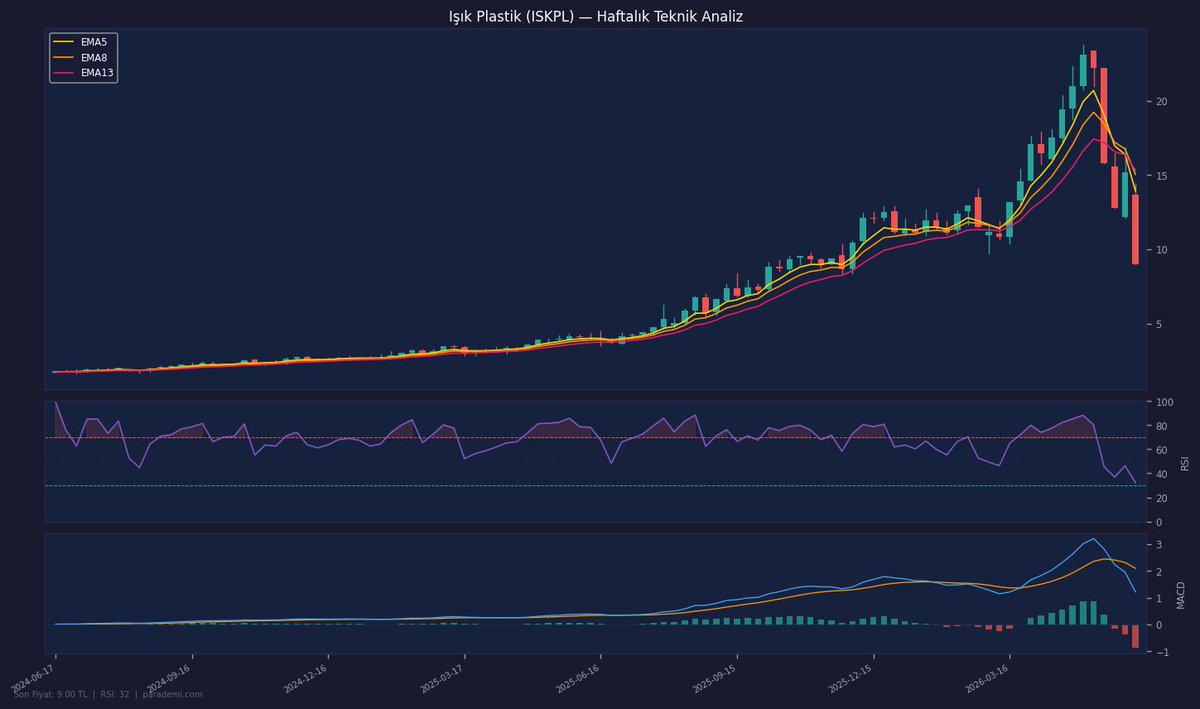Click the MACD axis label 1
1200x709 pixels.
pyautogui.click(x=1160, y=599)
